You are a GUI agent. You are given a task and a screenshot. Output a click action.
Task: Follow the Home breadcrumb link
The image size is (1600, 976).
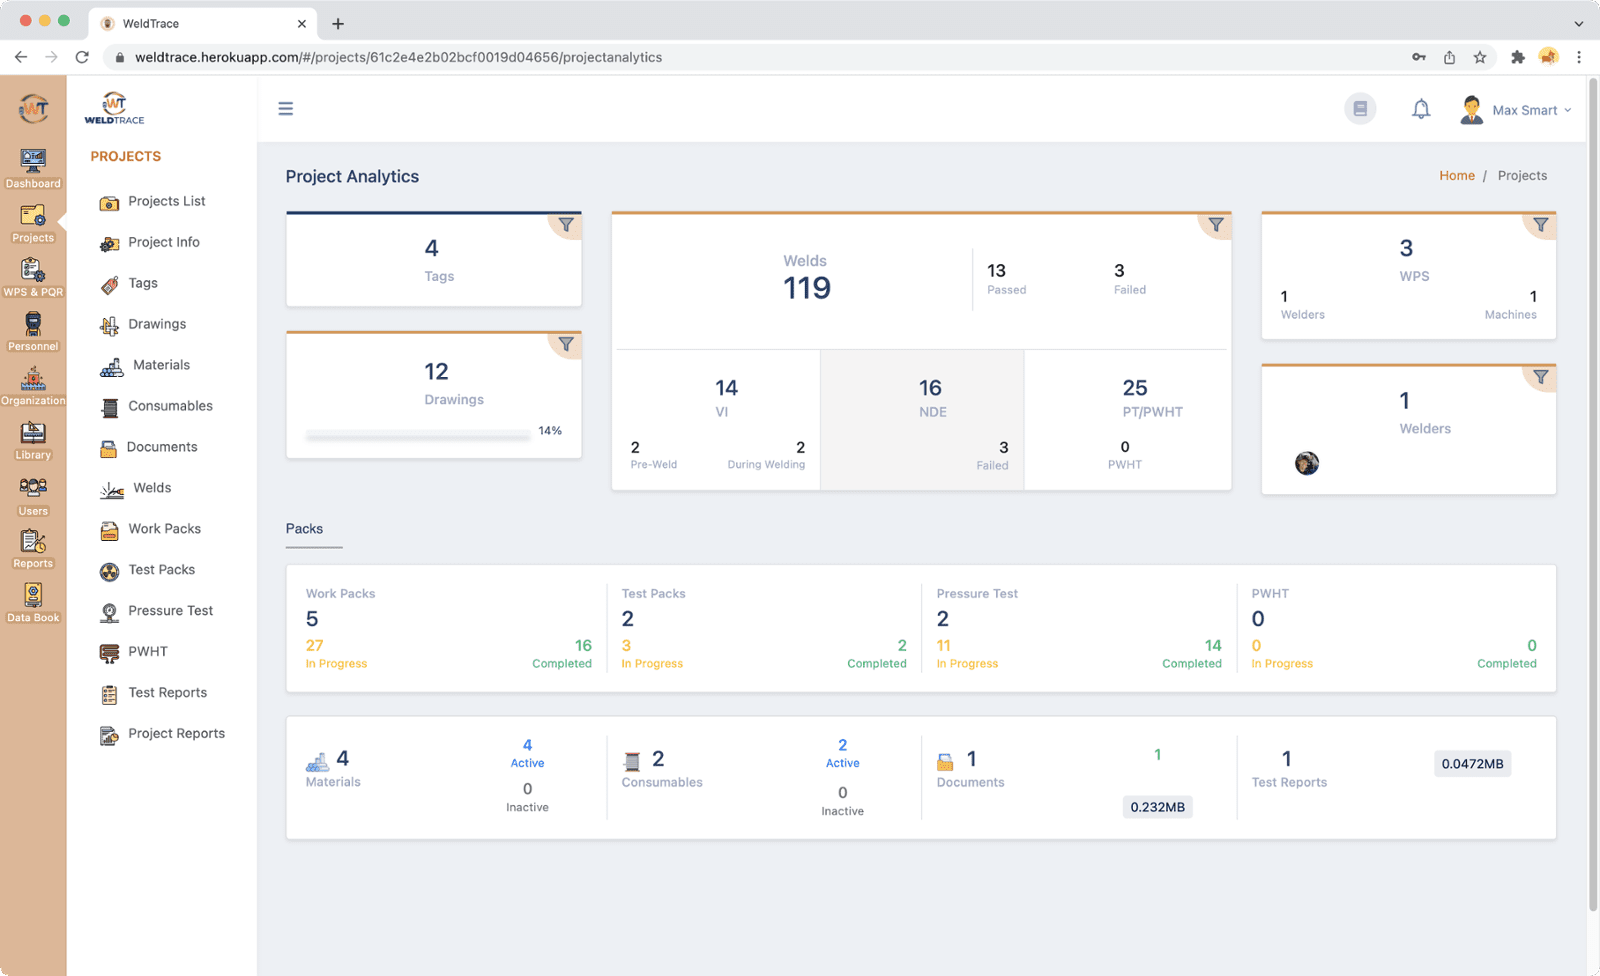(1456, 176)
